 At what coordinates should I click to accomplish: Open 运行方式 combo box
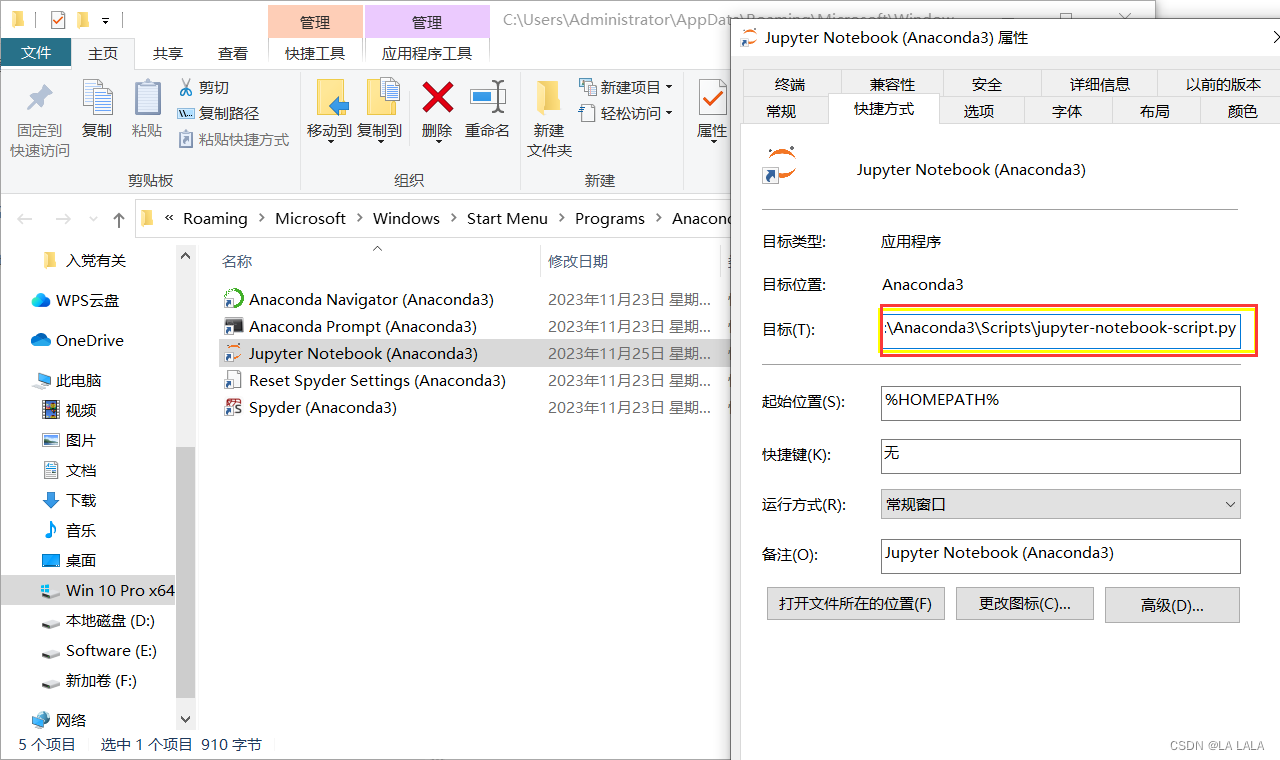click(1060, 504)
